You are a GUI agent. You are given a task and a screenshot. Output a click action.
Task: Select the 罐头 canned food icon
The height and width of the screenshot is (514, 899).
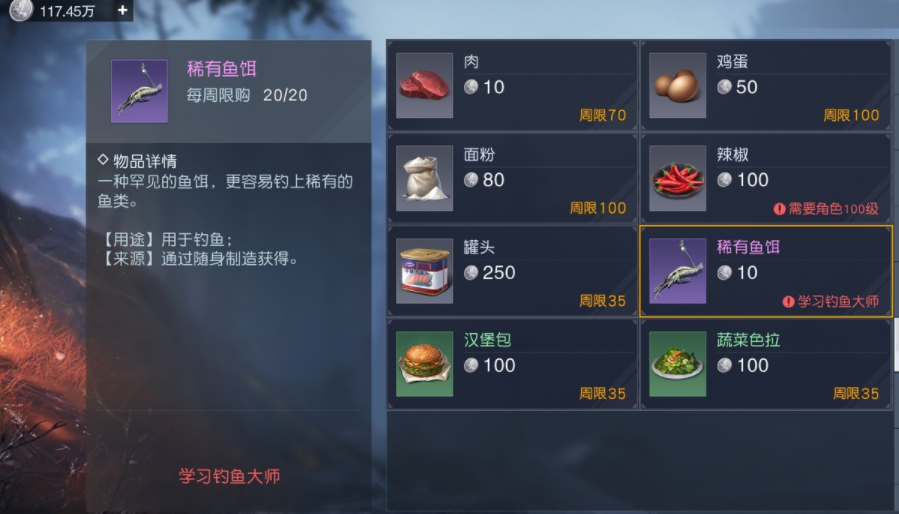424,271
